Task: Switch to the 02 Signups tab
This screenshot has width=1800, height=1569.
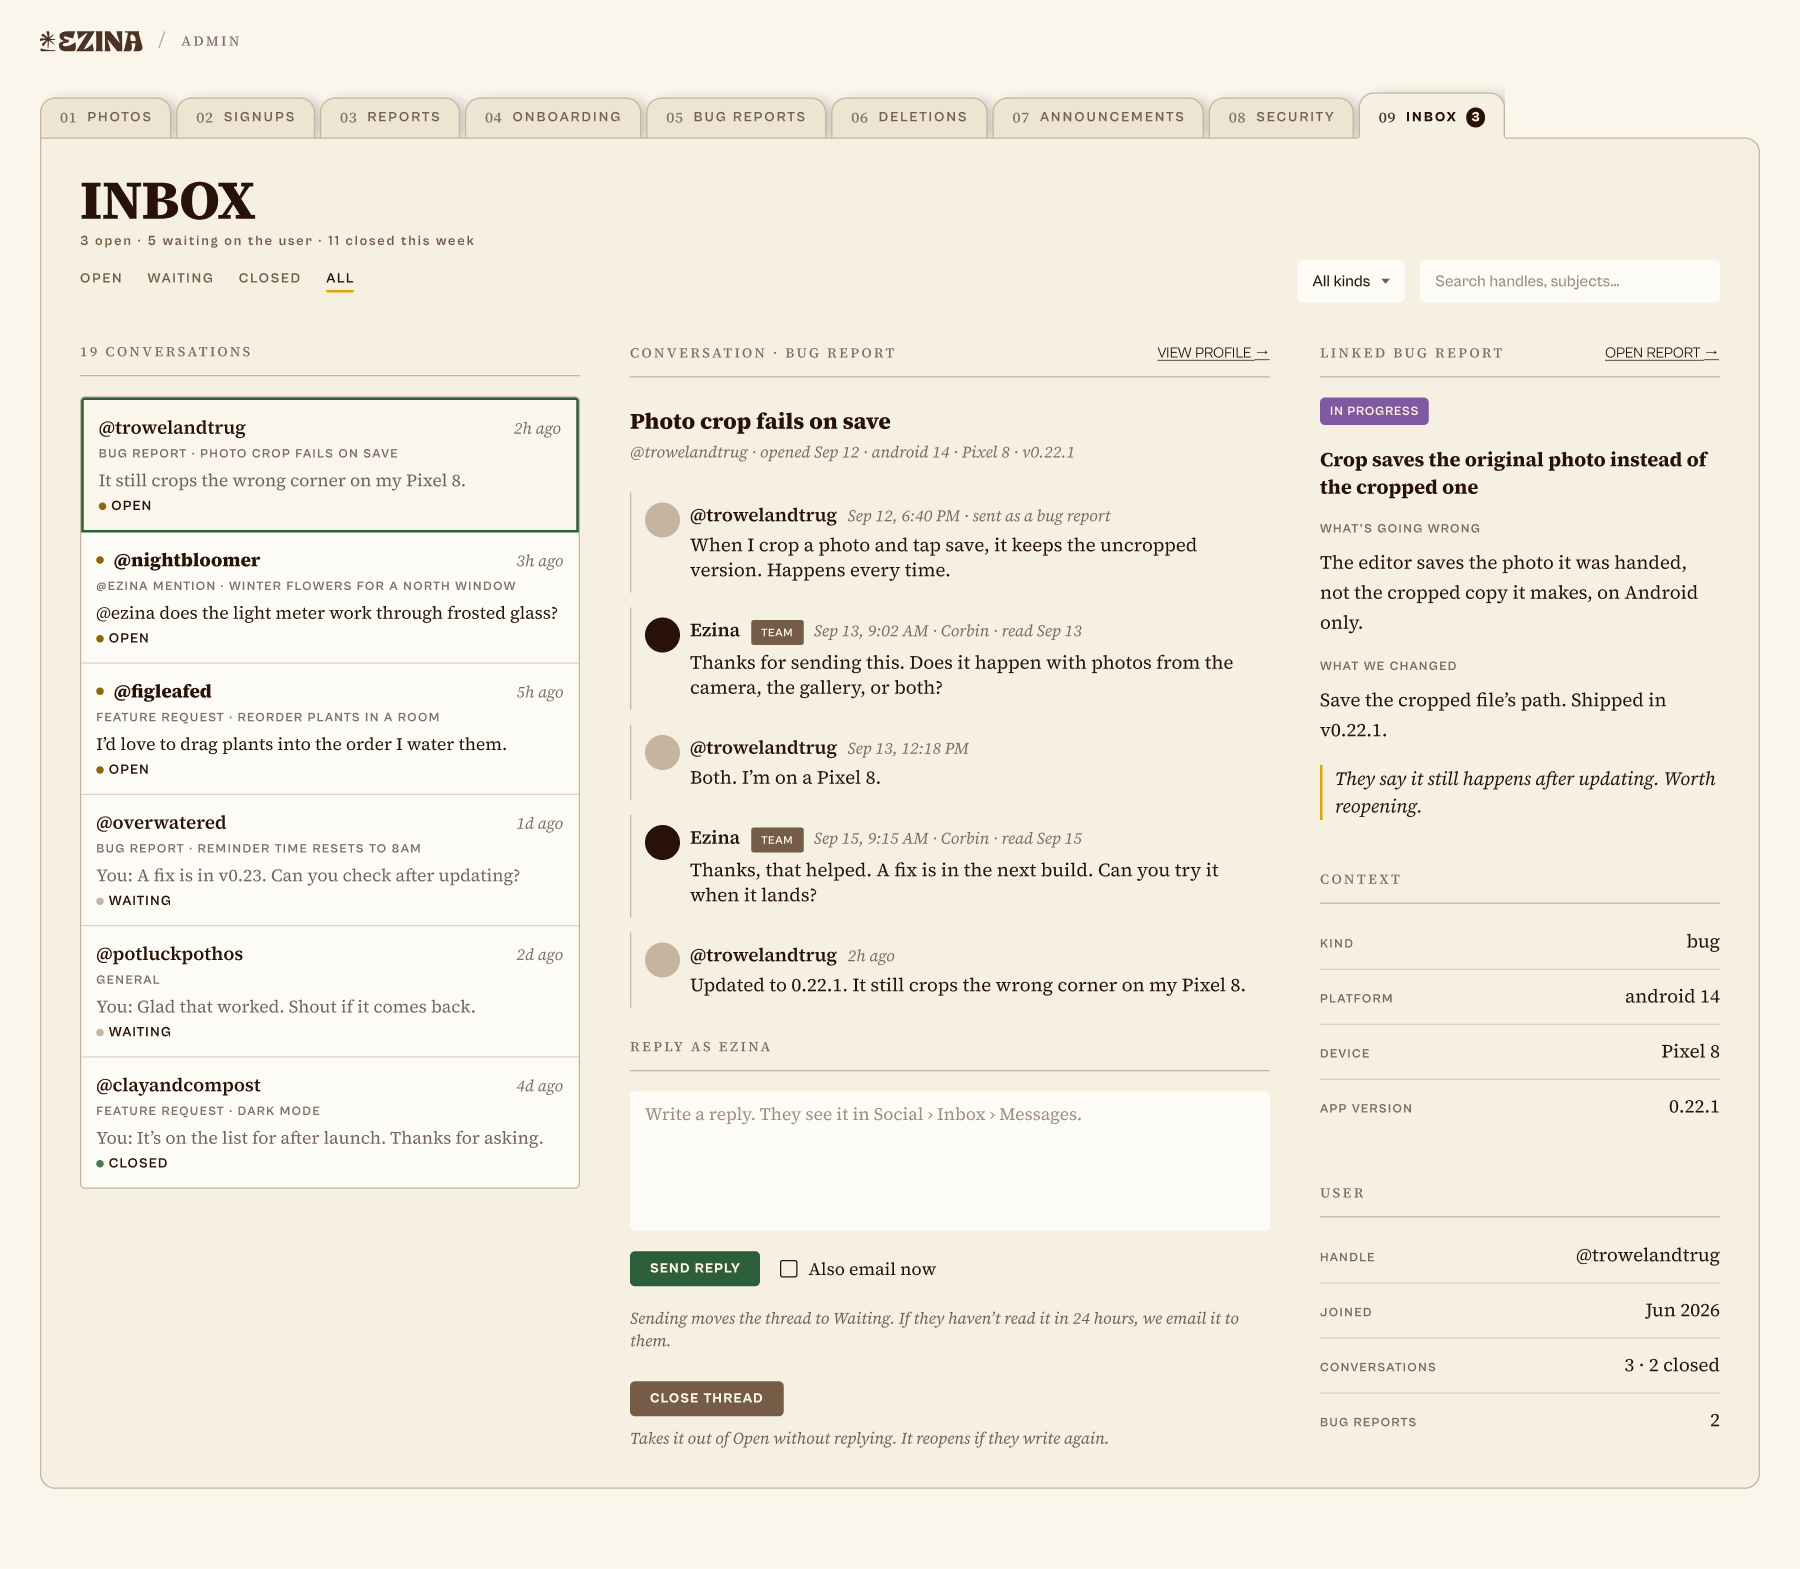Action: point(246,117)
